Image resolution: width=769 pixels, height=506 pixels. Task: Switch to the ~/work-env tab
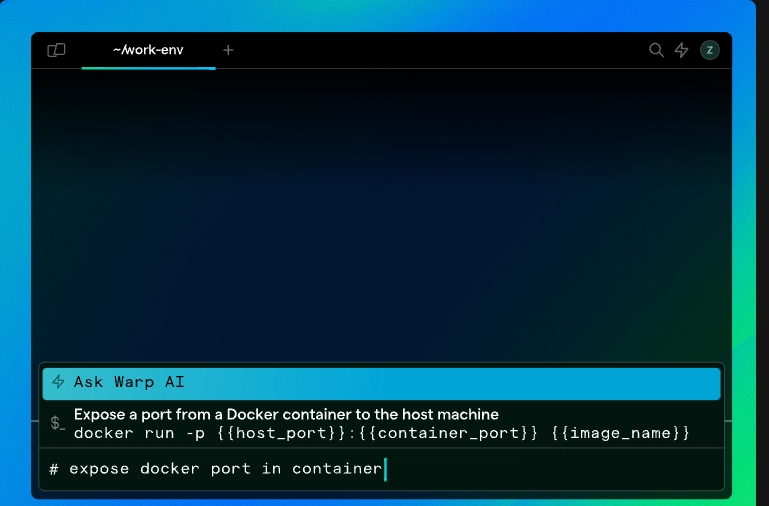pyautogui.click(x=148, y=50)
